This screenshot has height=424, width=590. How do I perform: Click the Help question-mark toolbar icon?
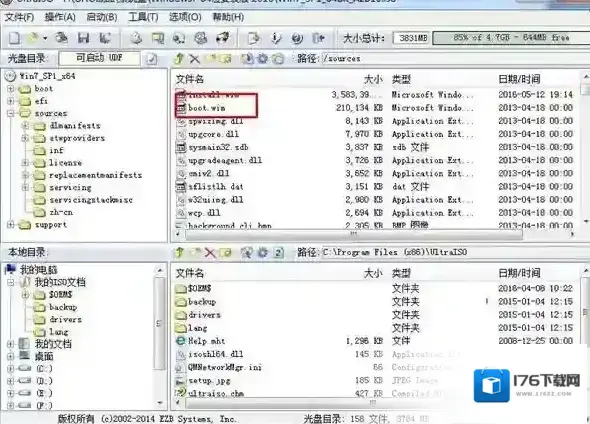(297, 38)
